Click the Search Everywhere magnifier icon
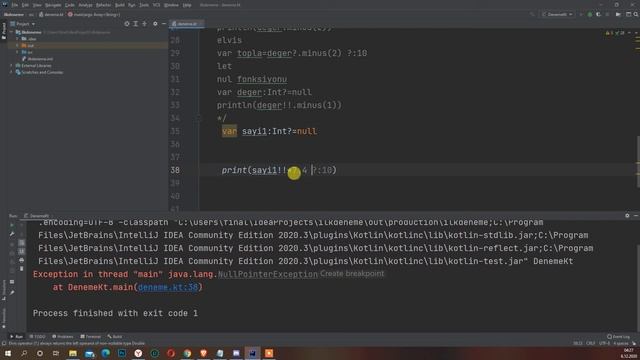This screenshot has width=640, height=360. click(x=636, y=14)
